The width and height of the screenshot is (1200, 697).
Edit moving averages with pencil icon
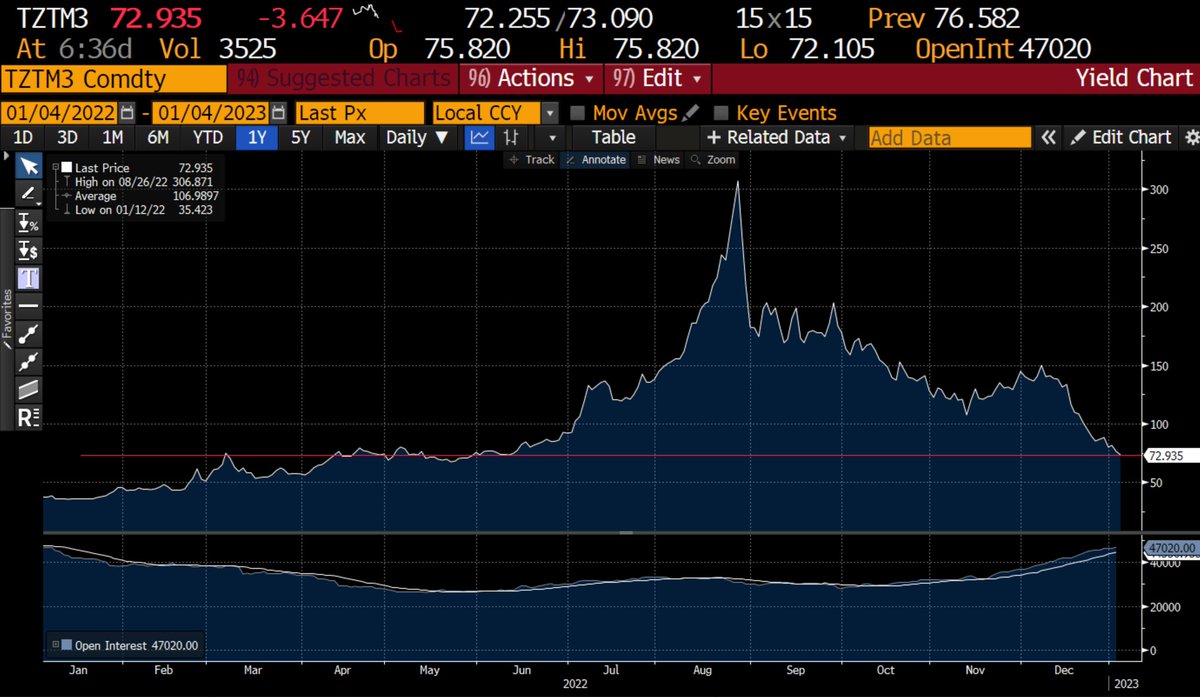click(691, 113)
